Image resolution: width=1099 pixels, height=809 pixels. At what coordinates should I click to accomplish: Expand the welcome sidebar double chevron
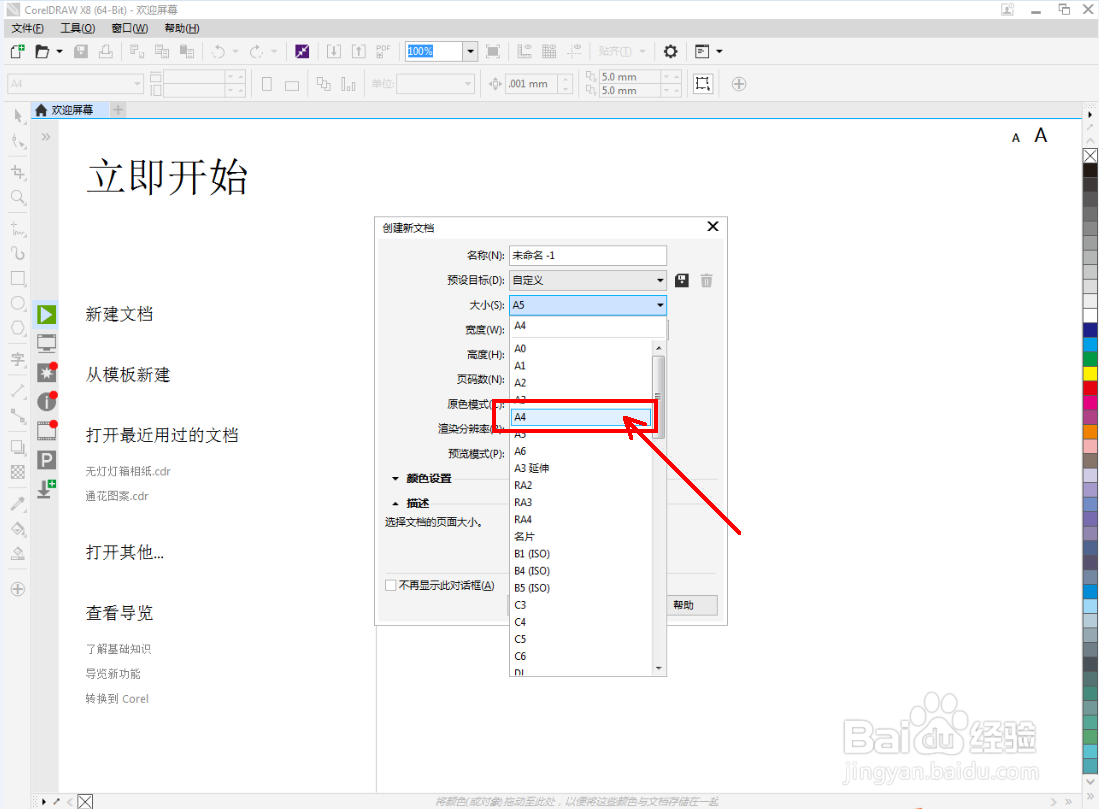pos(46,137)
